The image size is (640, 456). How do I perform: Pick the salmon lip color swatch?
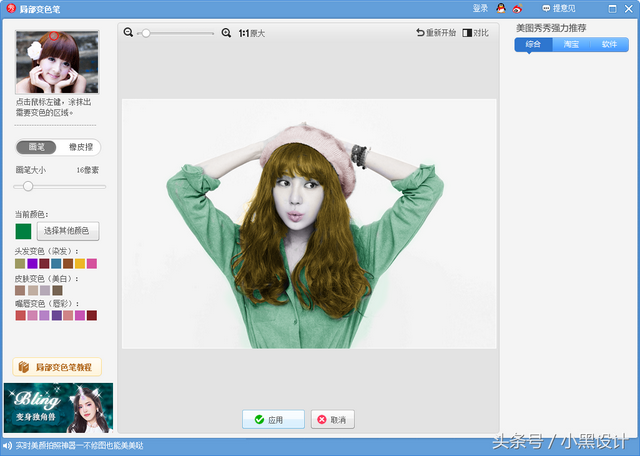coord(68,315)
